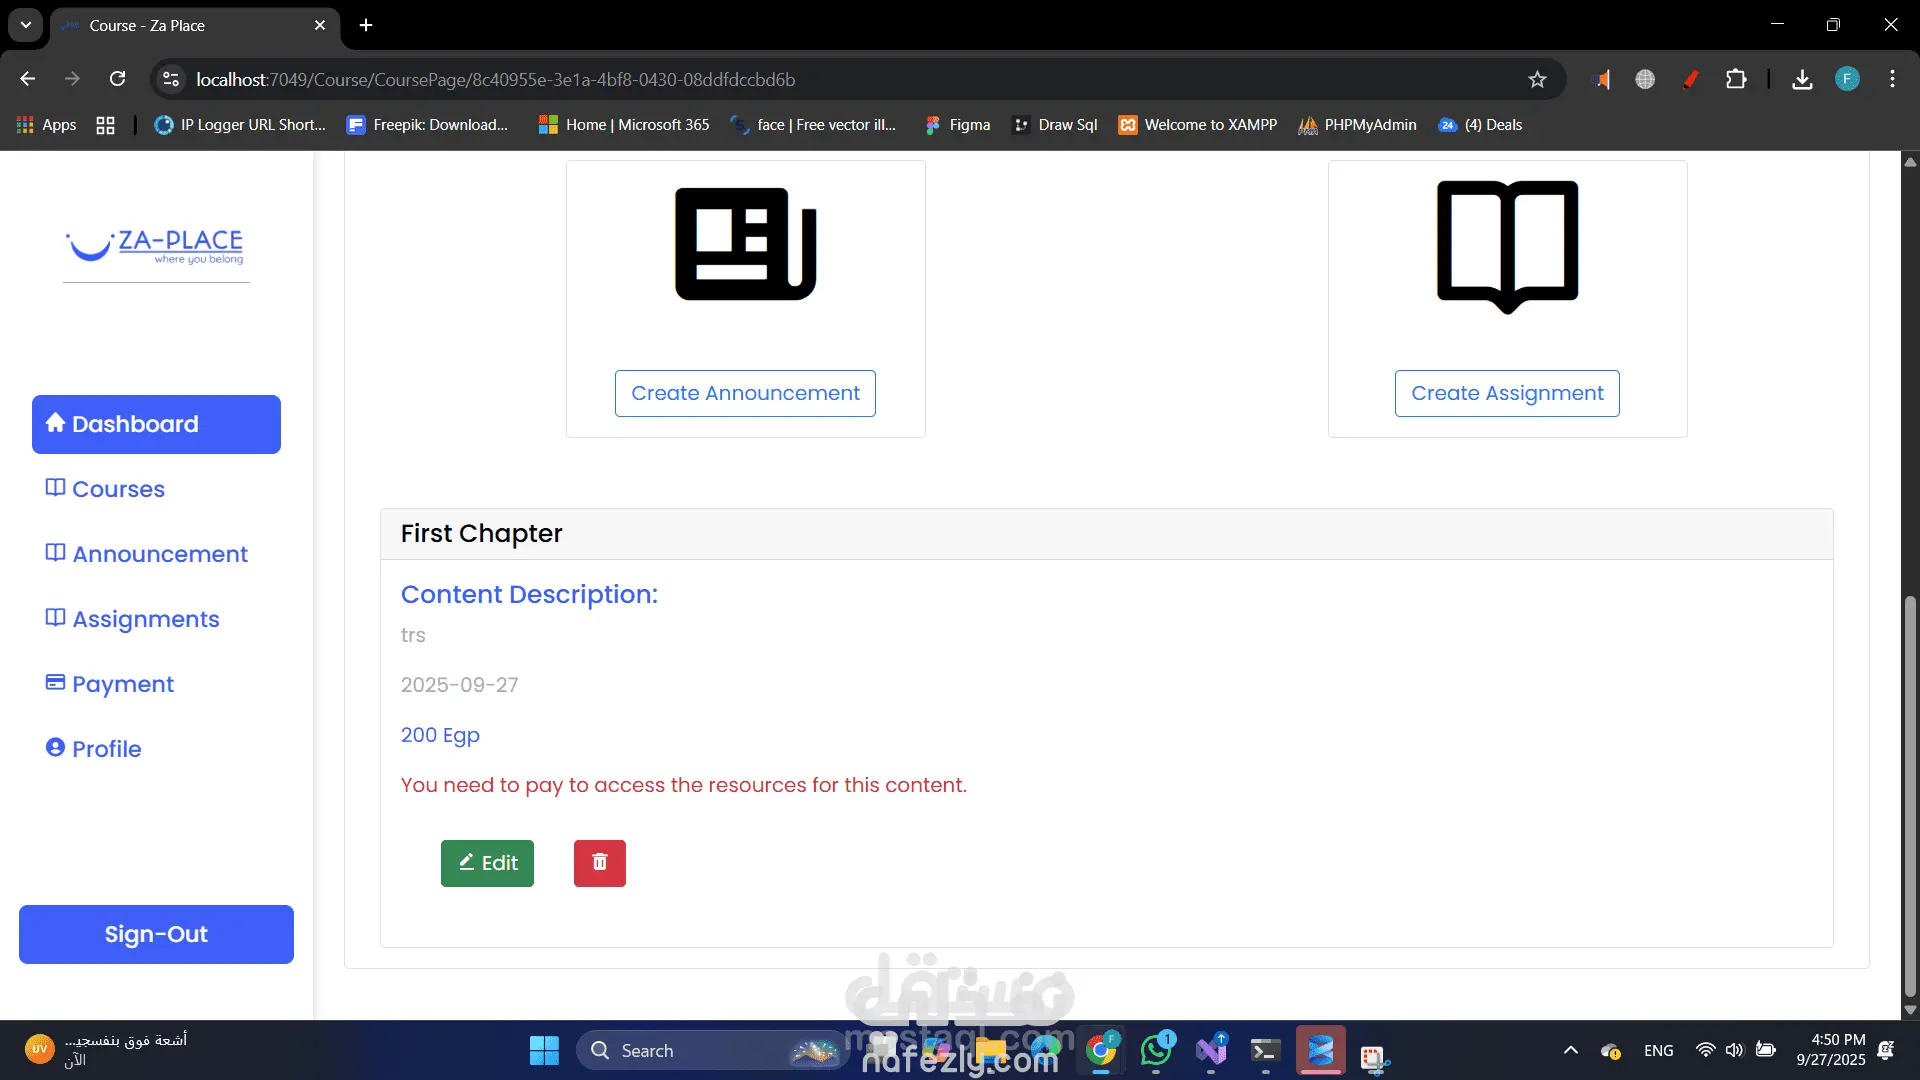1920x1080 pixels.
Task: Click the Sign-Out button
Action: [x=156, y=934]
